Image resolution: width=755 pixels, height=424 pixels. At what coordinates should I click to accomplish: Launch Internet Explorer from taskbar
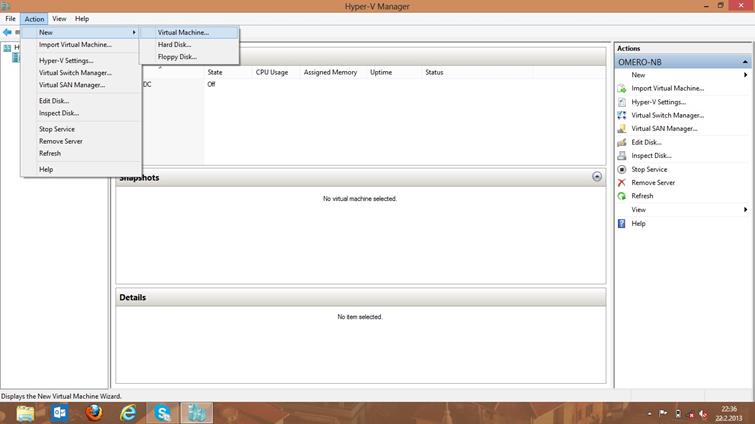[x=128, y=413]
